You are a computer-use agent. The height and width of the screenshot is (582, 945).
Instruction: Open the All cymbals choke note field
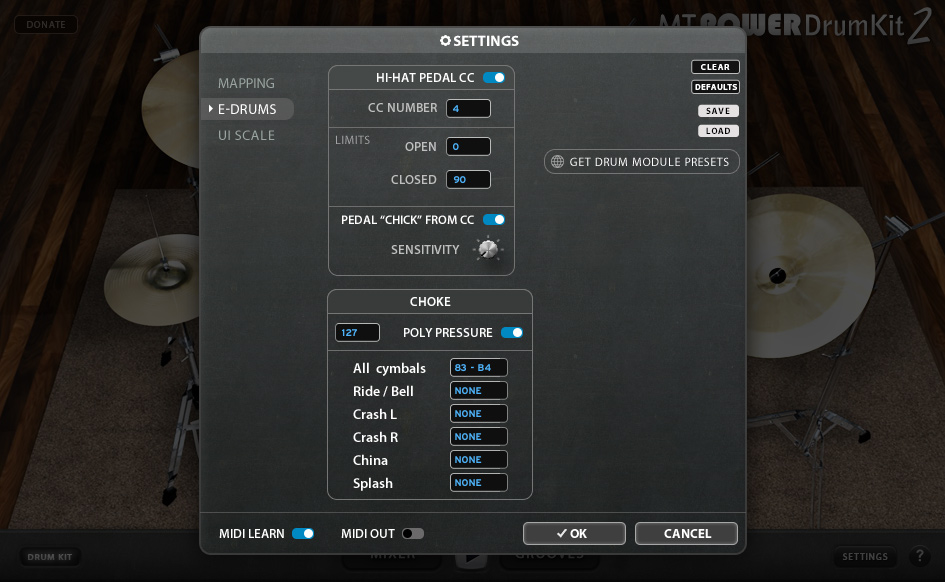[479, 368]
